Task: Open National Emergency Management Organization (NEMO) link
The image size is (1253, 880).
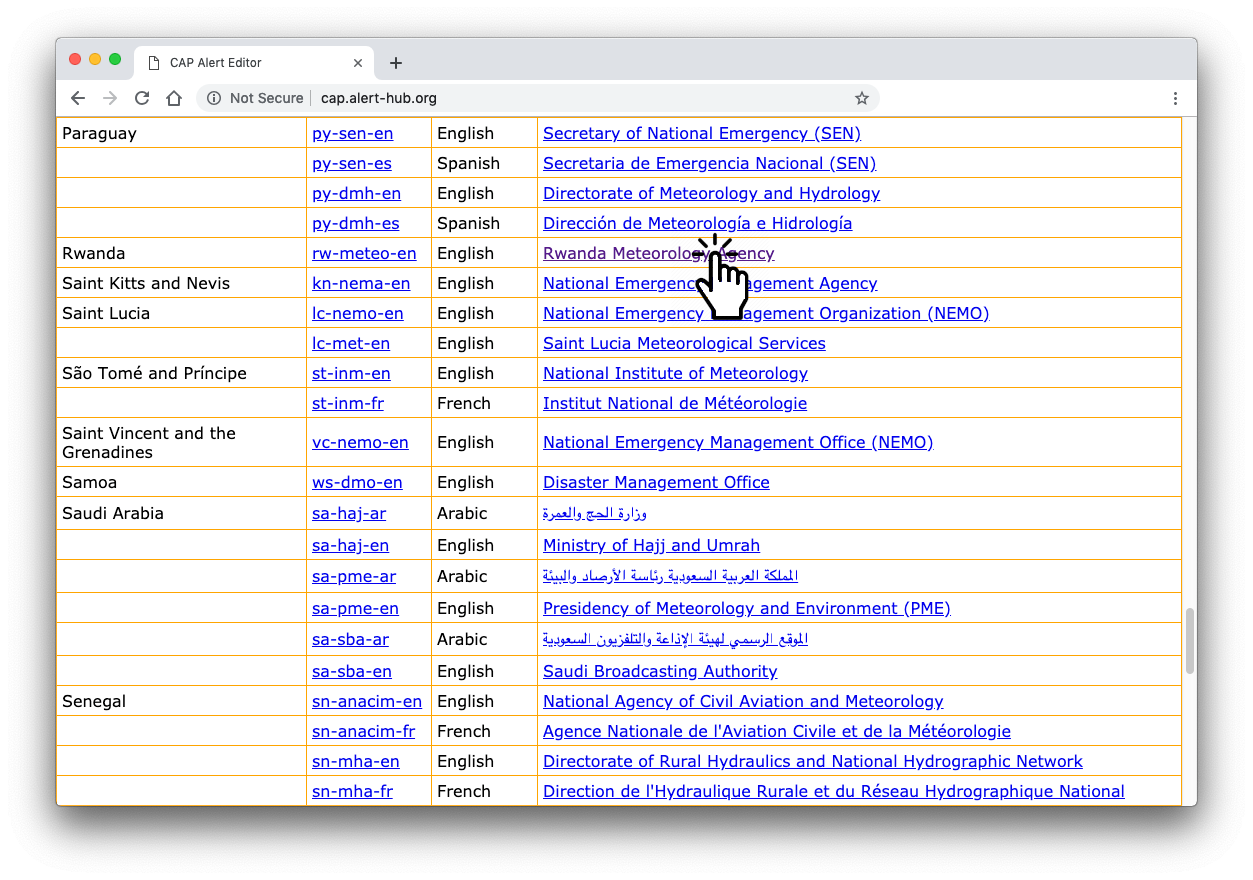Action: (766, 313)
